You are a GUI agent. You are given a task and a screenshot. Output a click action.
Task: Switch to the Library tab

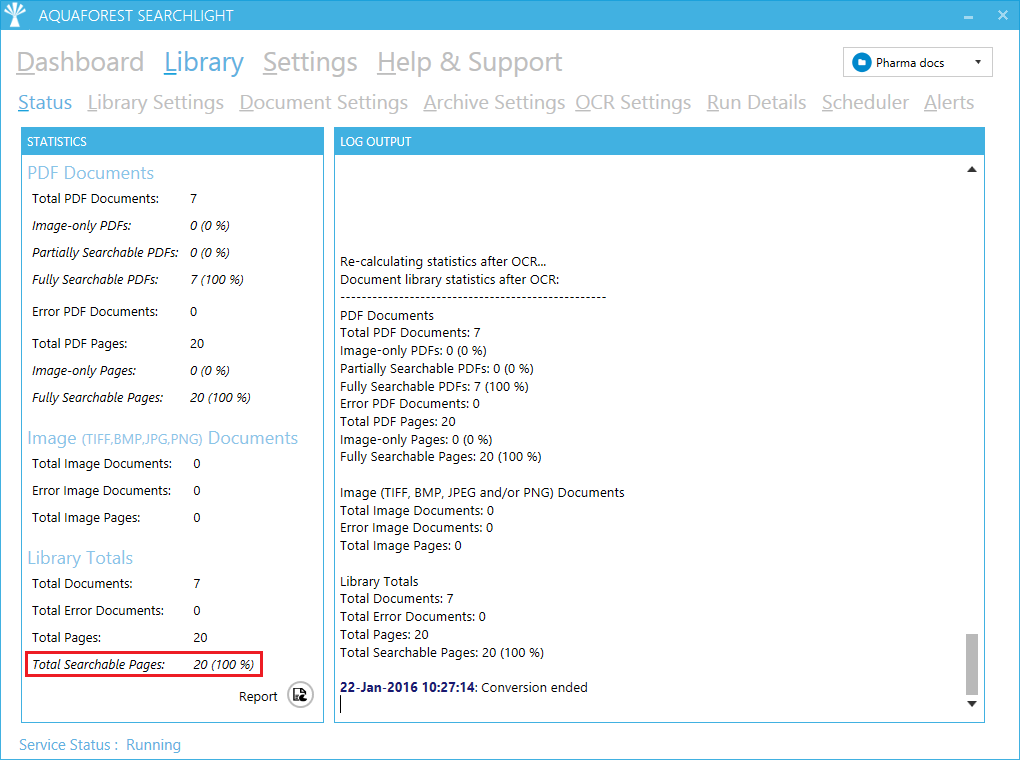click(x=204, y=62)
